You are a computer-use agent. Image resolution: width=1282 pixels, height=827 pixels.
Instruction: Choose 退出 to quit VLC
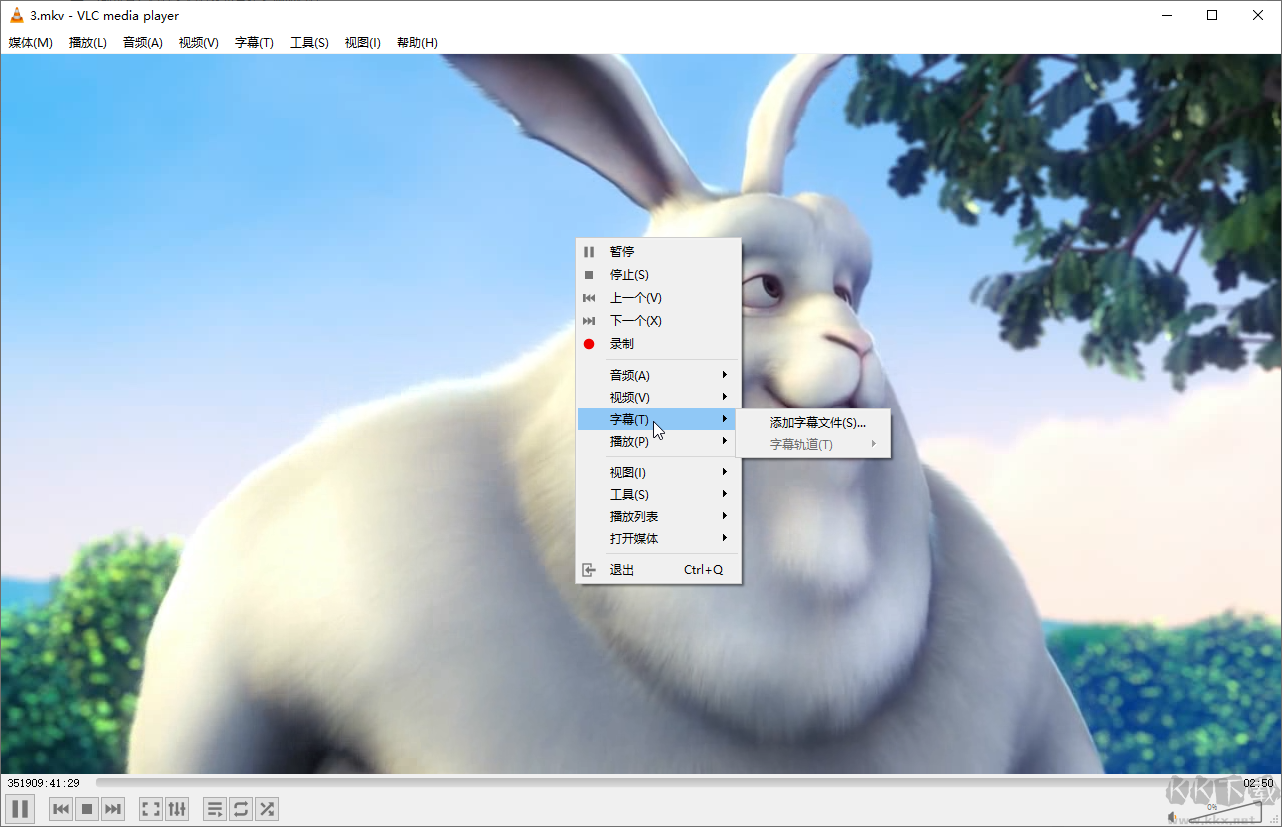[x=621, y=568]
